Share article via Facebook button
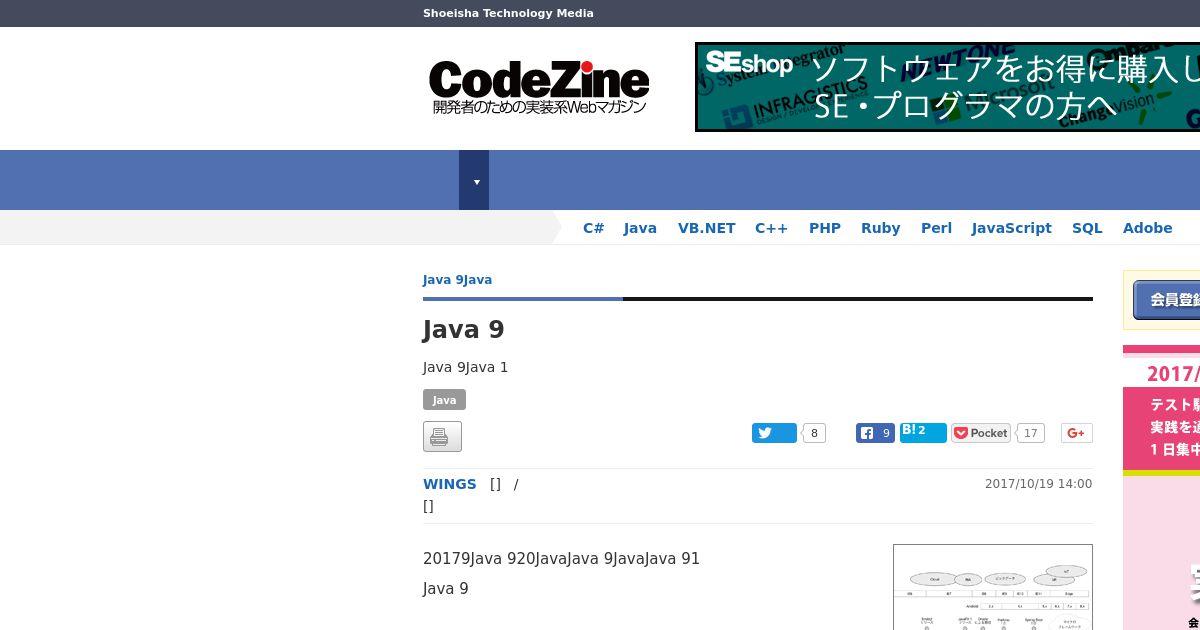Viewport: 1200px width, 630px height. coord(875,433)
